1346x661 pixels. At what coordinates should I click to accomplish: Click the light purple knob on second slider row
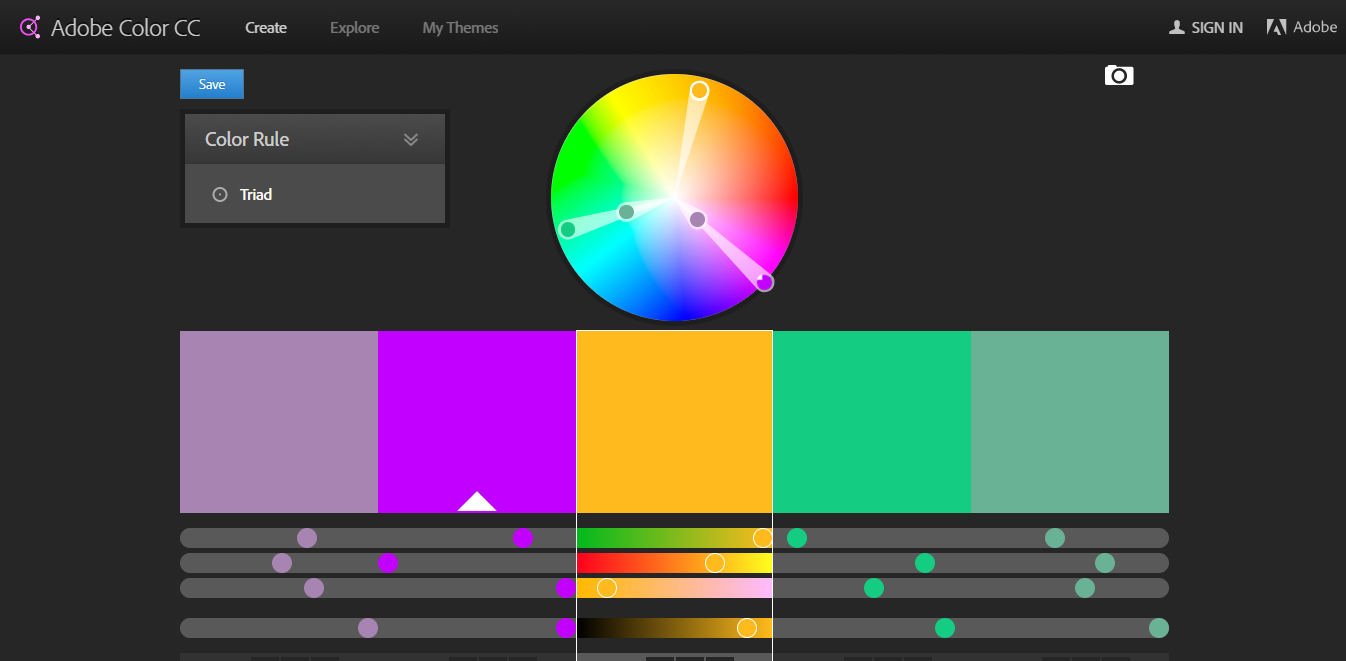pos(282,563)
